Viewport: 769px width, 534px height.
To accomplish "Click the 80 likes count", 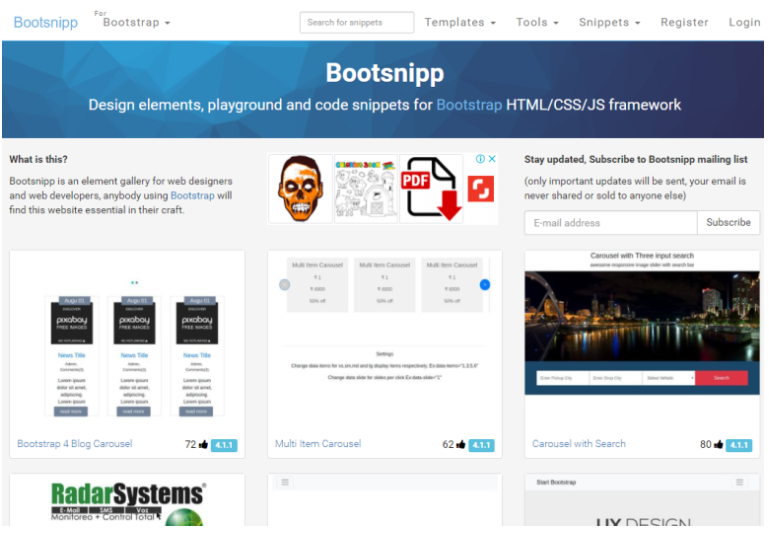I will coord(706,445).
